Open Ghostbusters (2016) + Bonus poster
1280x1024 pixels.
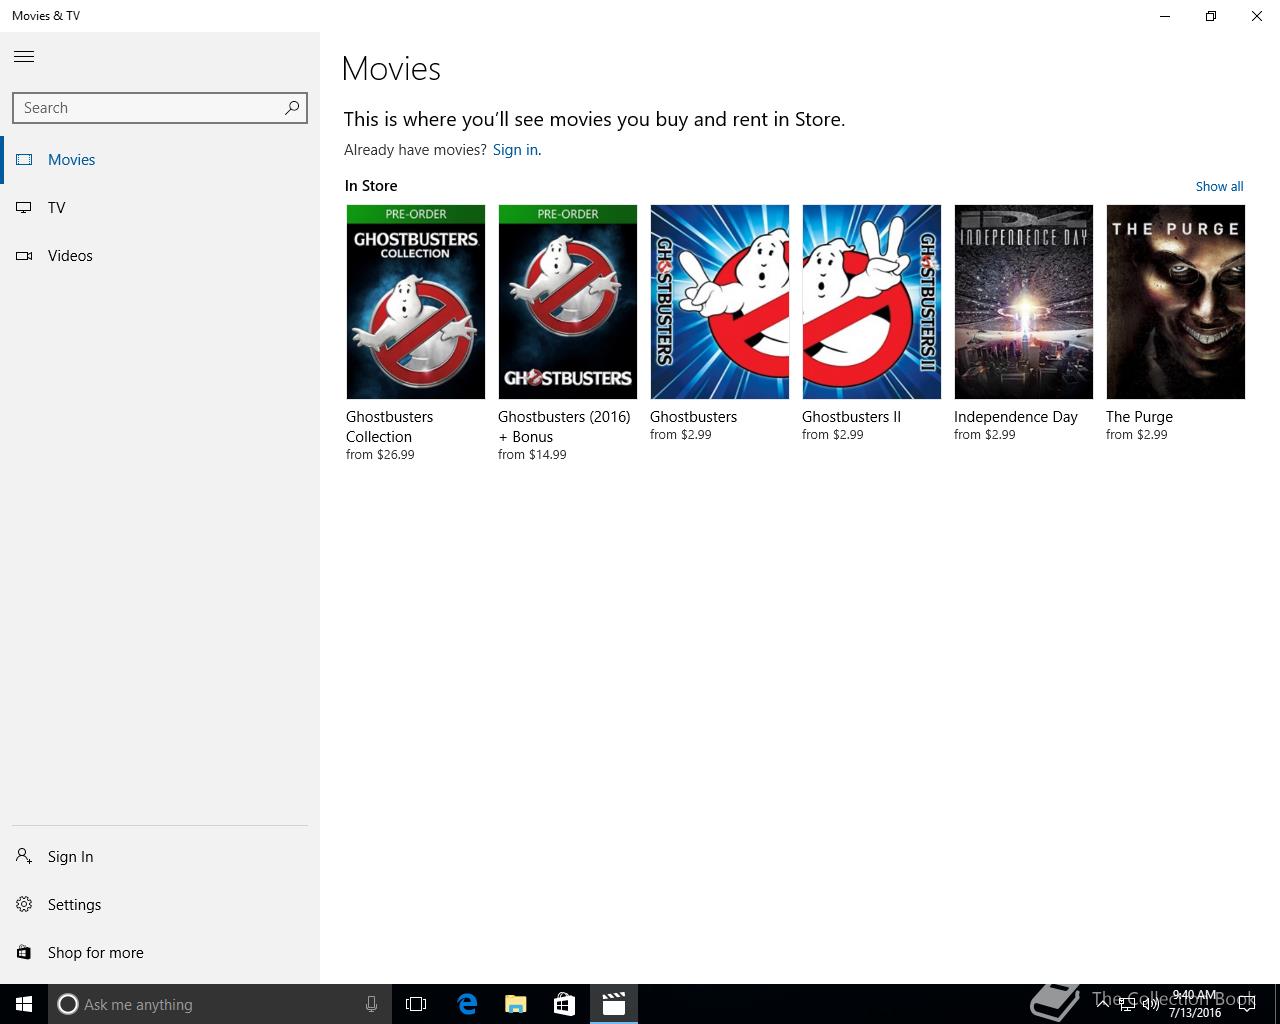(x=568, y=302)
